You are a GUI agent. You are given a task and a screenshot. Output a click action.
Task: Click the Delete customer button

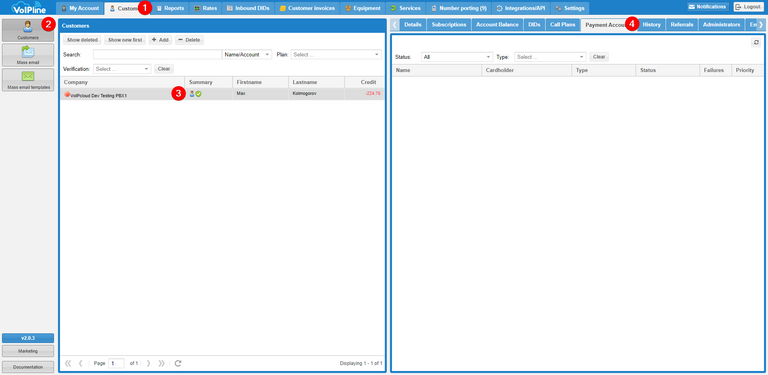click(189, 40)
